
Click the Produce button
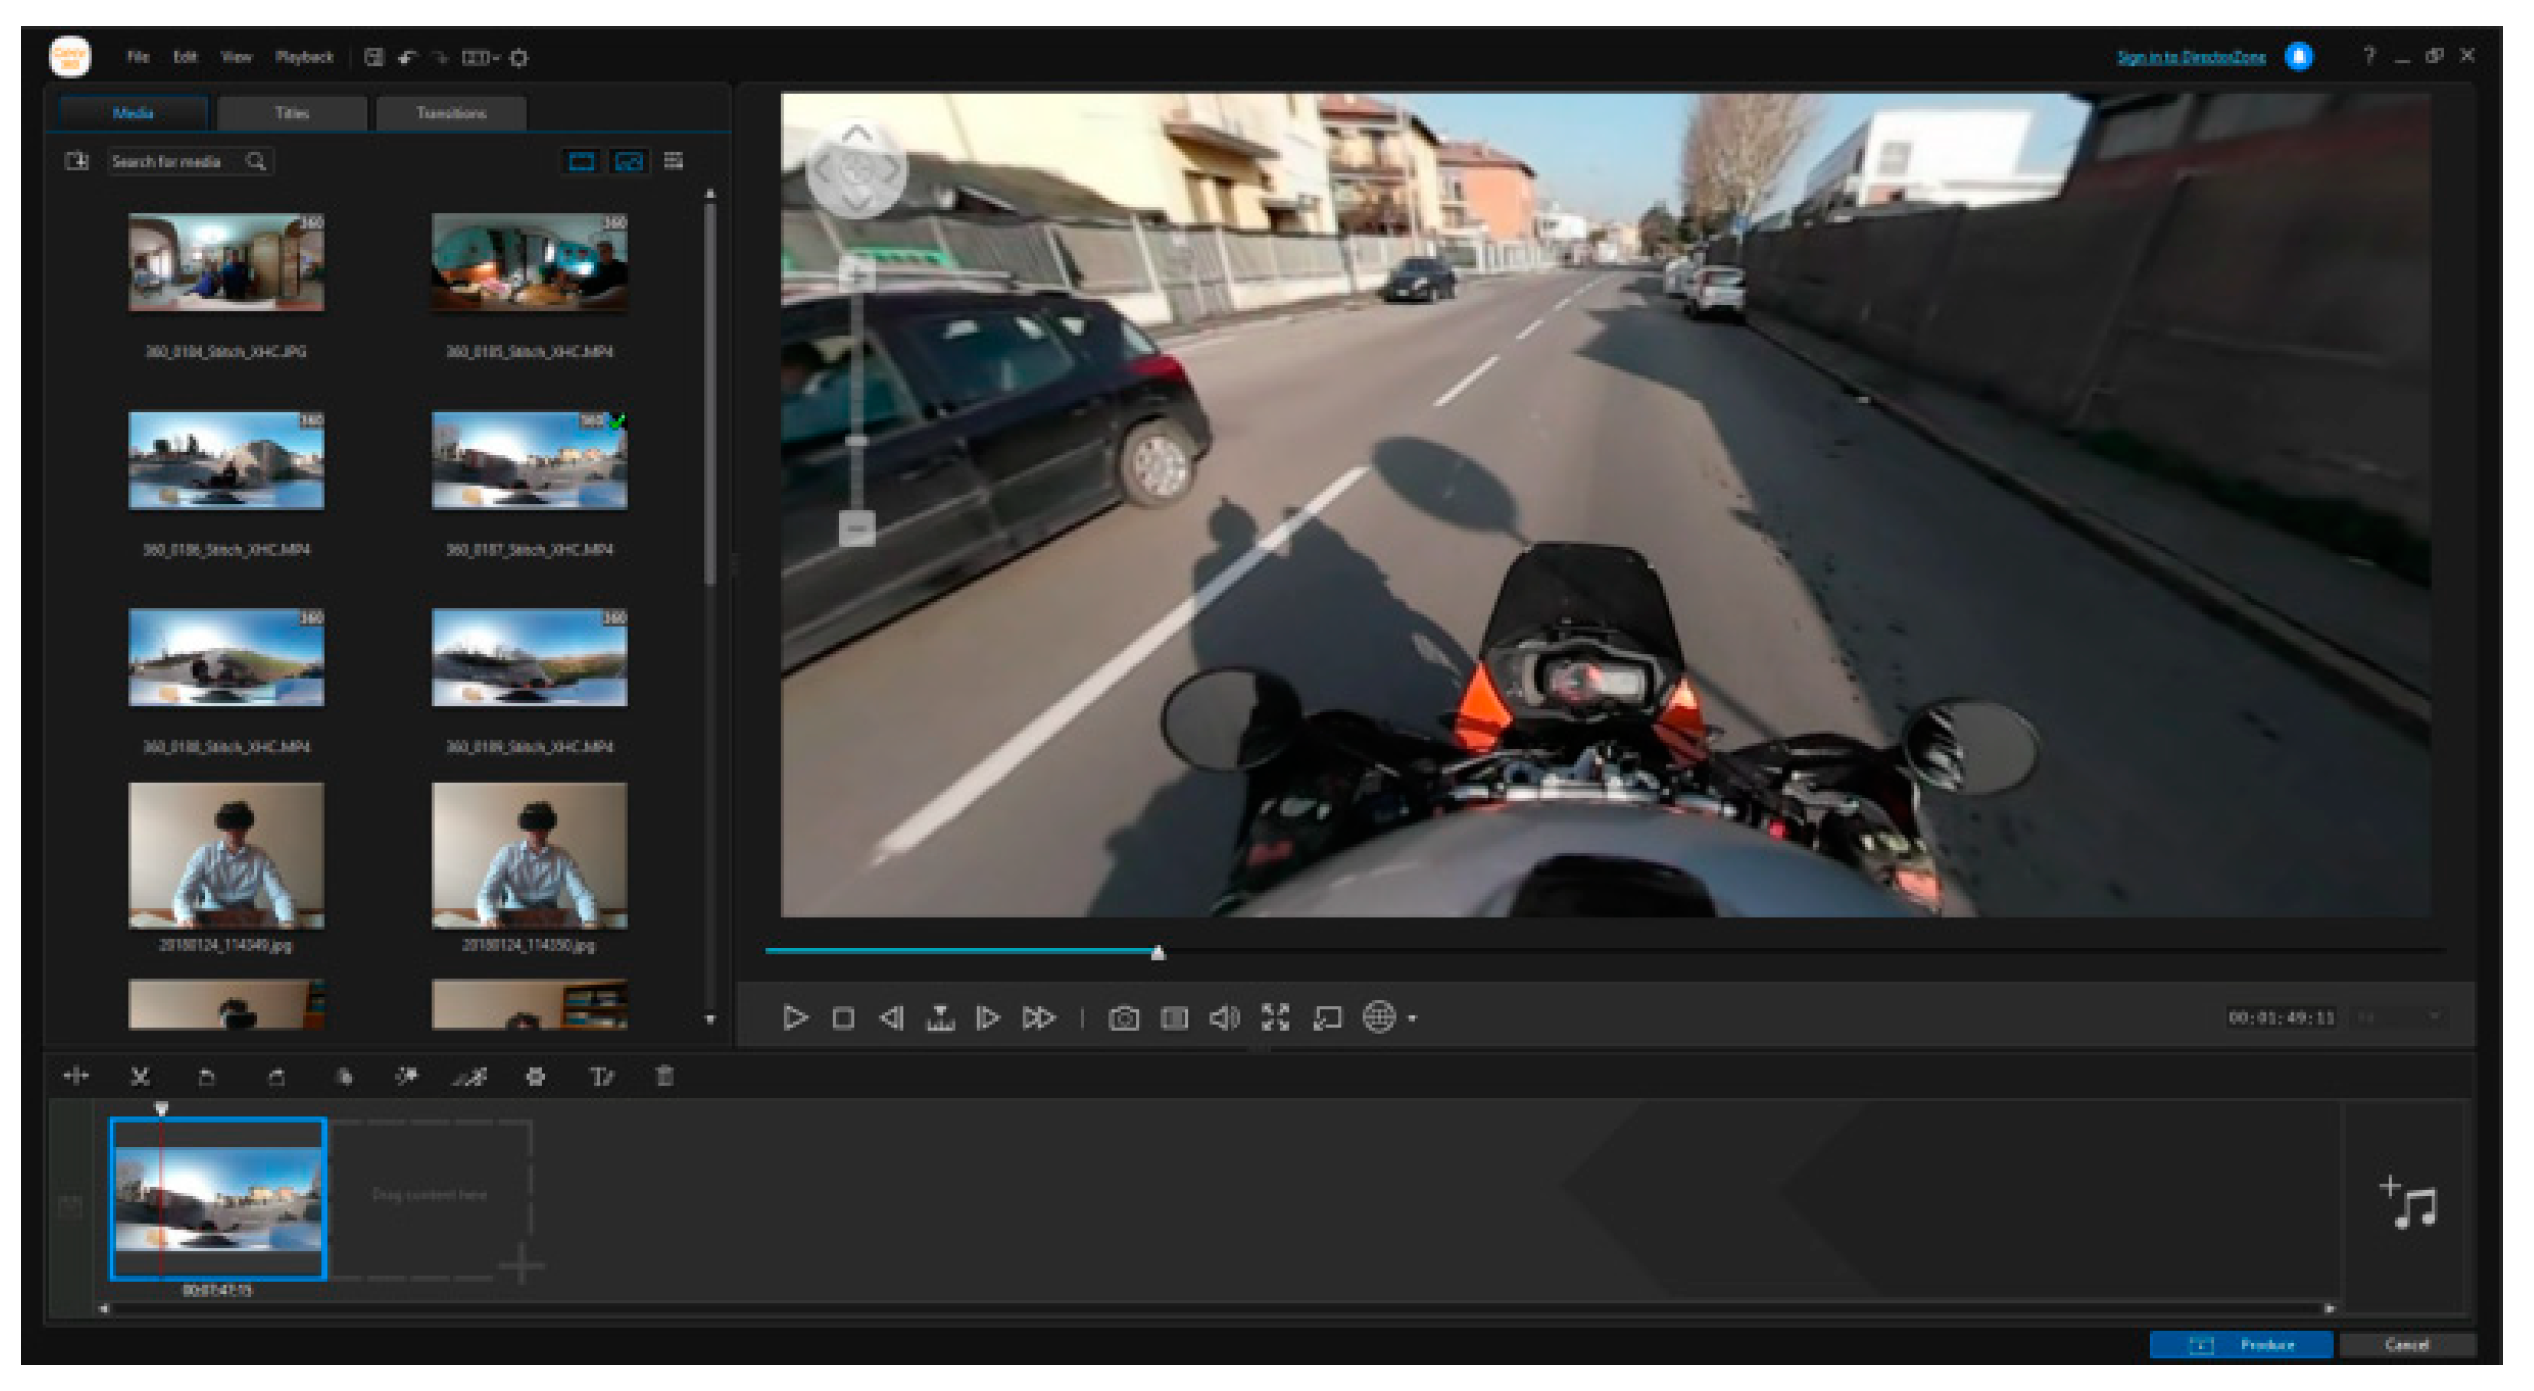coord(2241,1345)
